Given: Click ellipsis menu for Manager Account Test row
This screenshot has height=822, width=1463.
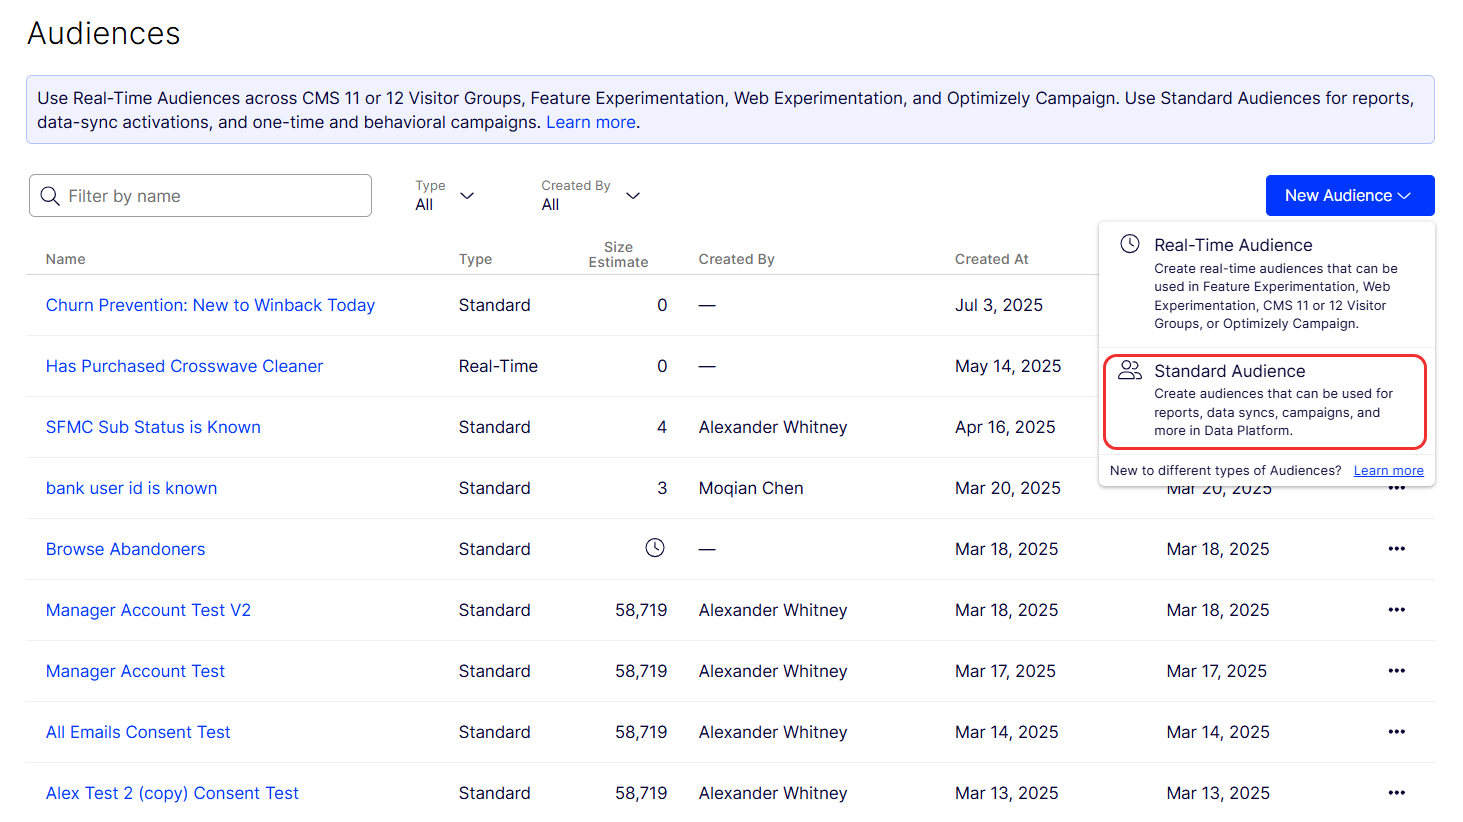Looking at the screenshot, I should [x=1396, y=671].
